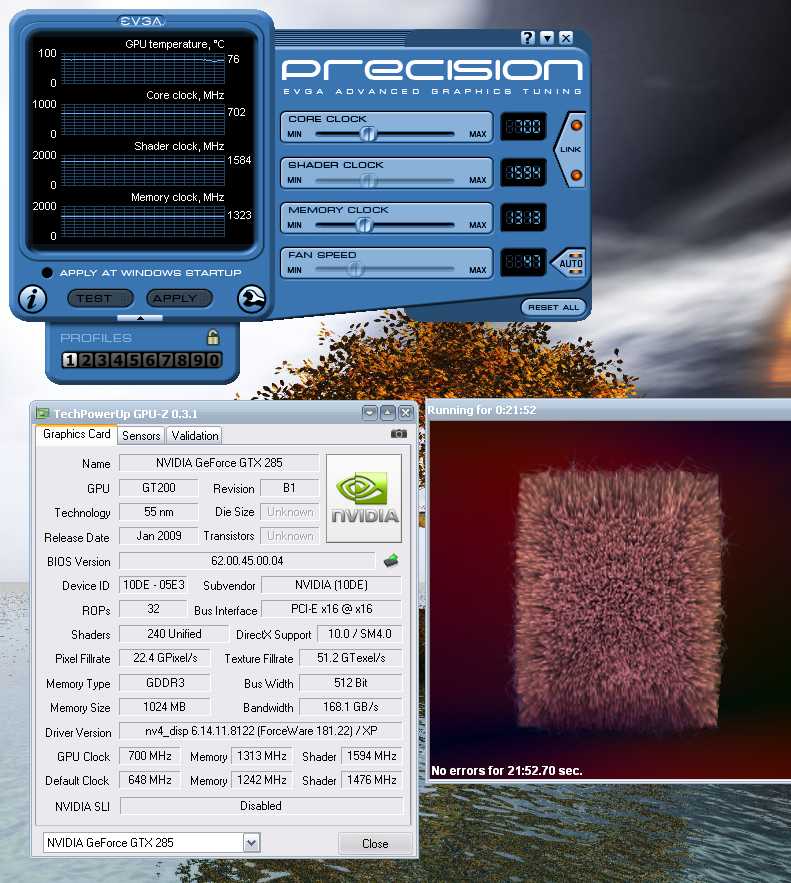This screenshot has width=791, height=883.
Task: Click the core clock value display
Action: [523, 126]
